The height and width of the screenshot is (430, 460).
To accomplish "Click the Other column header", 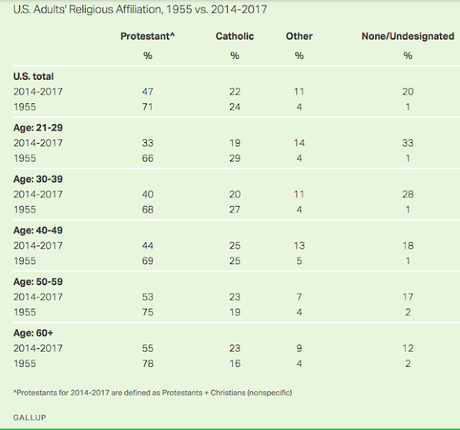I will click(x=299, y=36).
